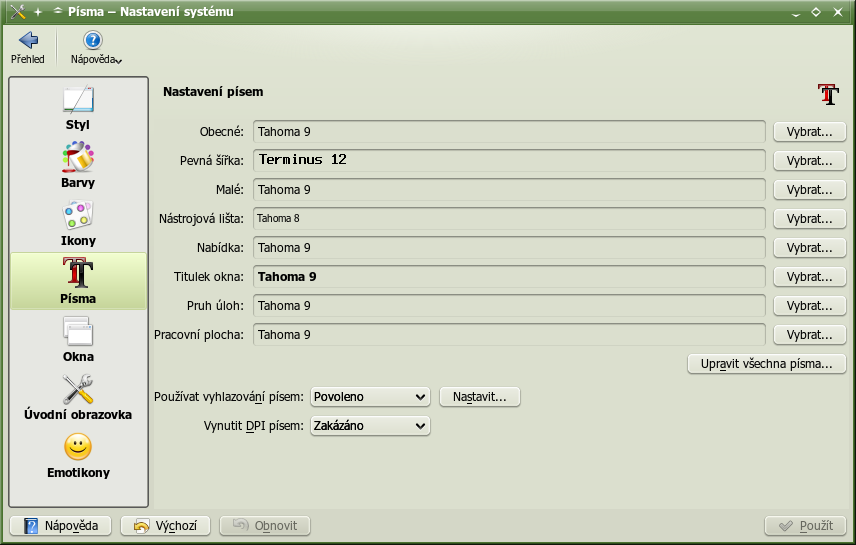The height and width of the screenshot is (545, 856).
Task: Click the Terminus 12 font preview field
Action: pyautogui.click(x=509, y=161)
